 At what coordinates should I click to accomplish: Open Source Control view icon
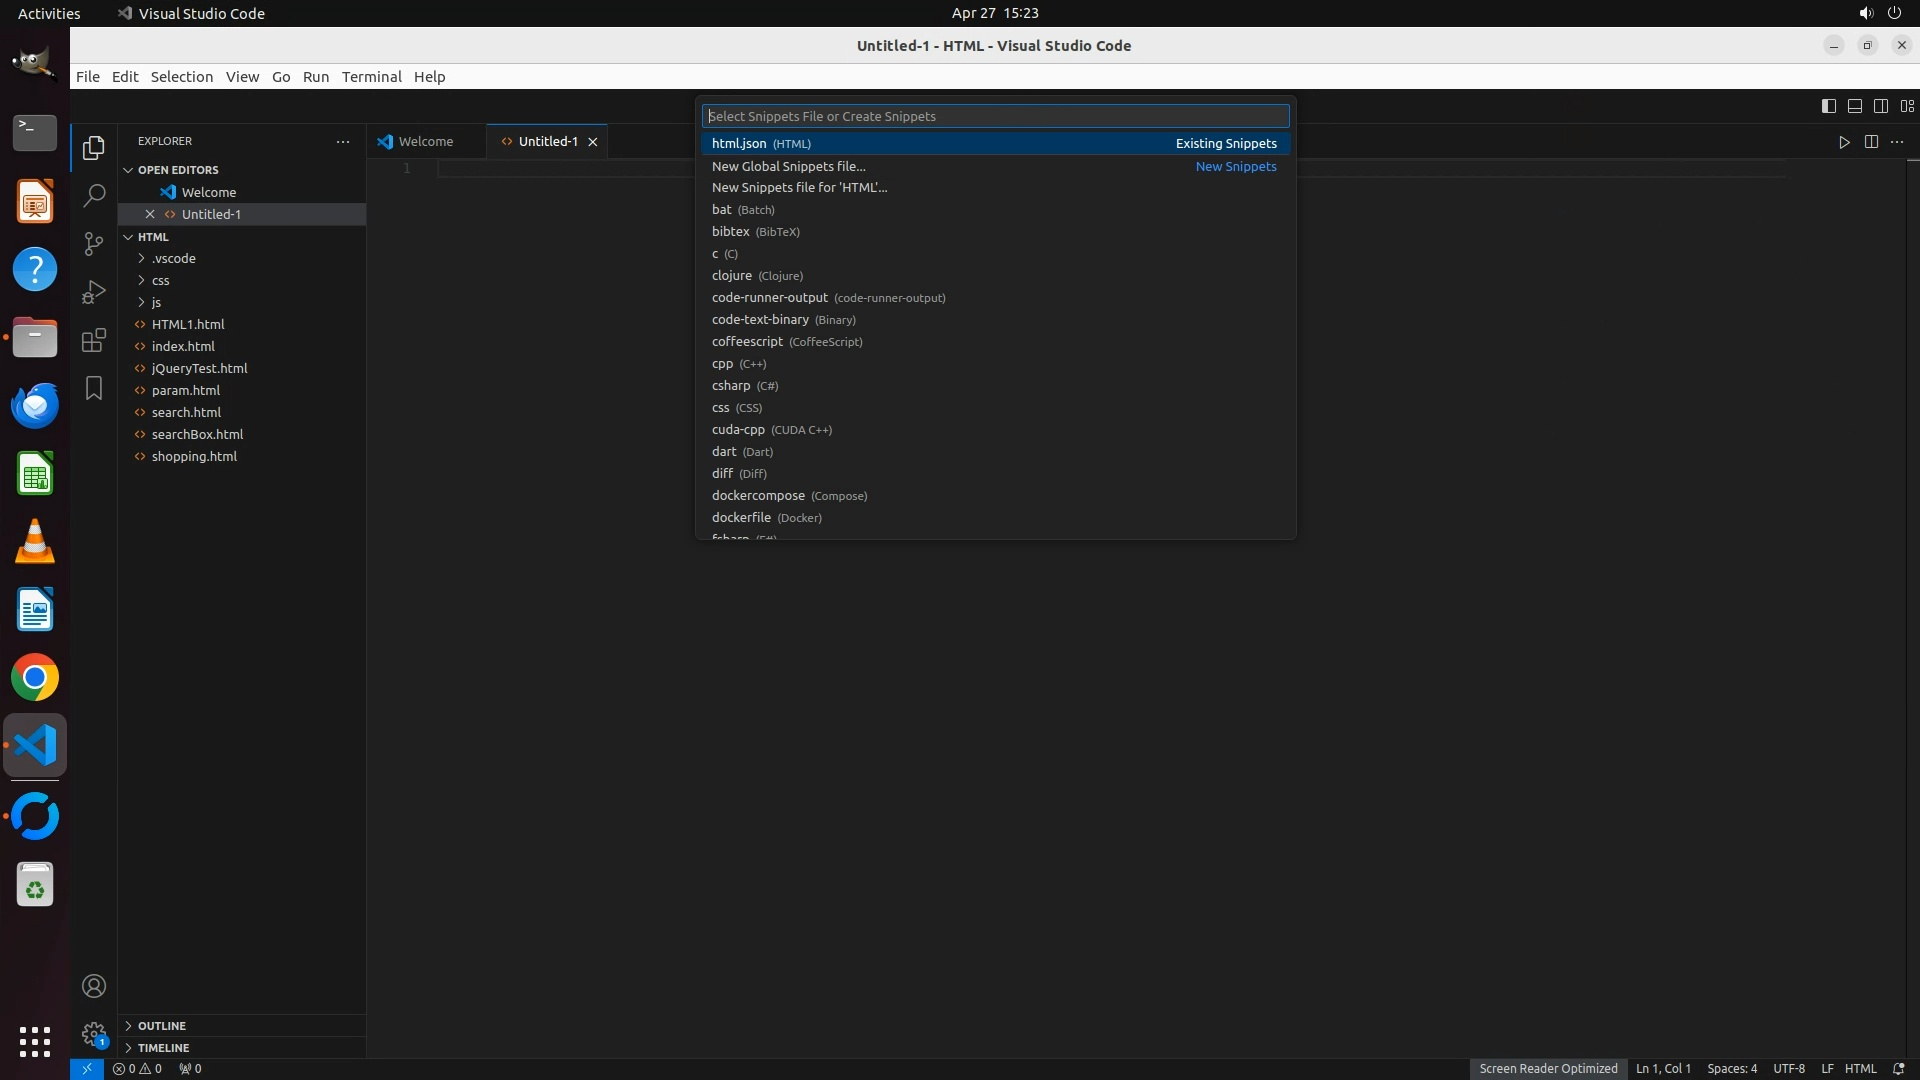click(94, 244)
